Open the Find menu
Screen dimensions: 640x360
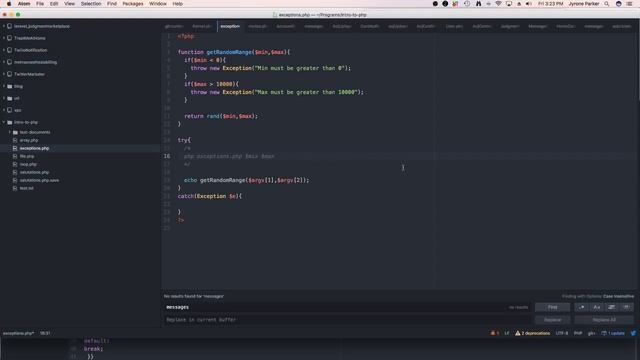[112, 4]
